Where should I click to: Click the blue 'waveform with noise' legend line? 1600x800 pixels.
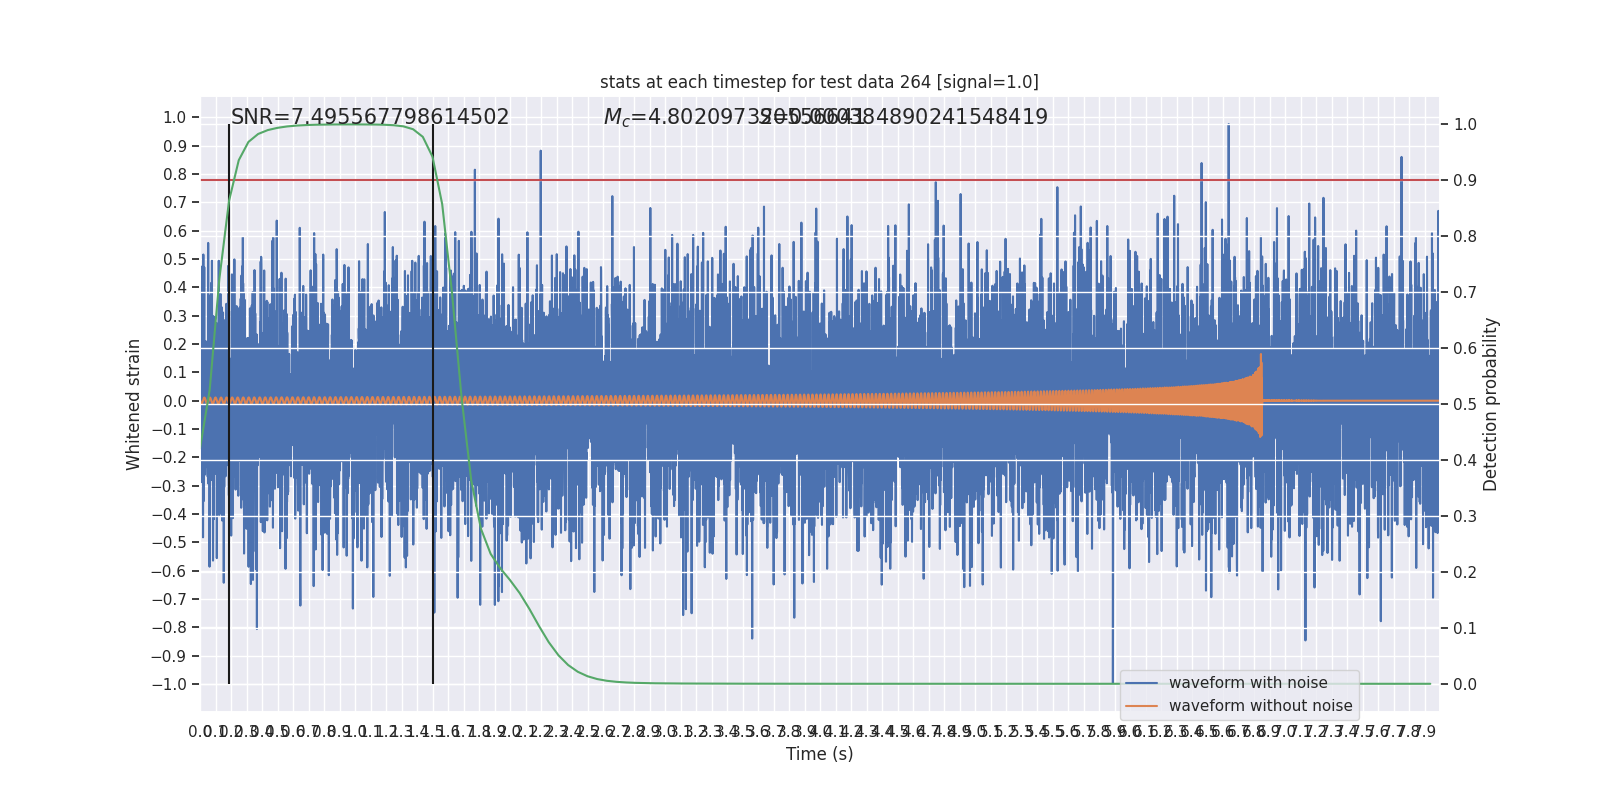tap(1141, 683)
